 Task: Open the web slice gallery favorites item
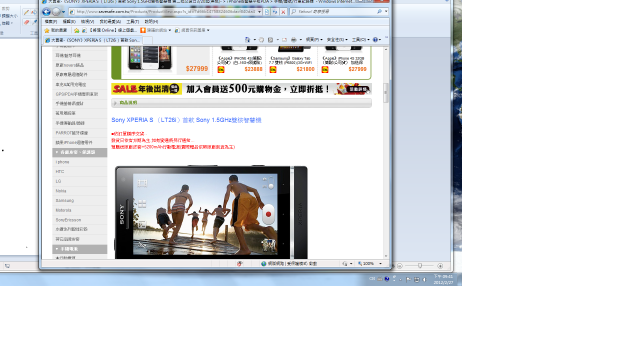tap(192, 31)
